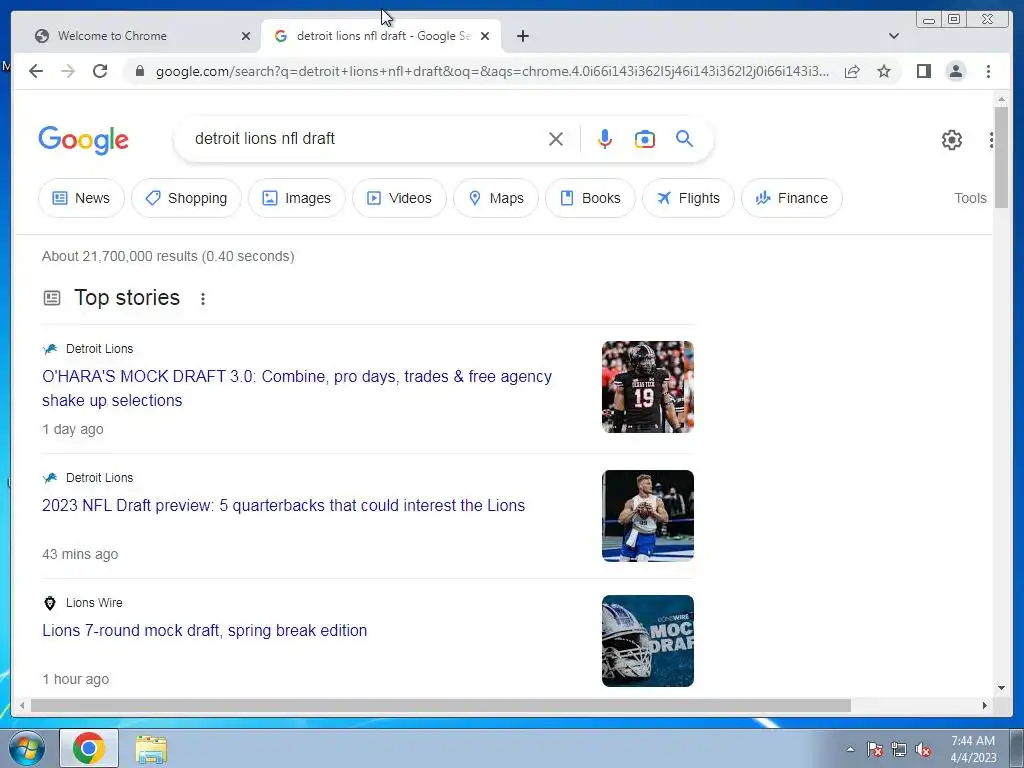Click the muted volume tray icon
Image resolution: width=1024 pixels, height=768 pixels.
click(923, 749)
